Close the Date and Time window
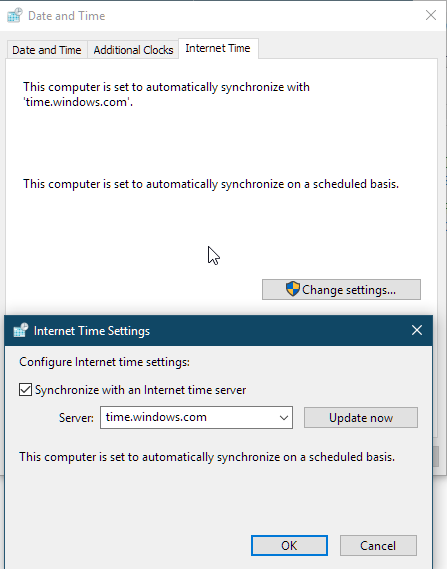This screenshot has height=569, width=447. click(x=431, y=15)
